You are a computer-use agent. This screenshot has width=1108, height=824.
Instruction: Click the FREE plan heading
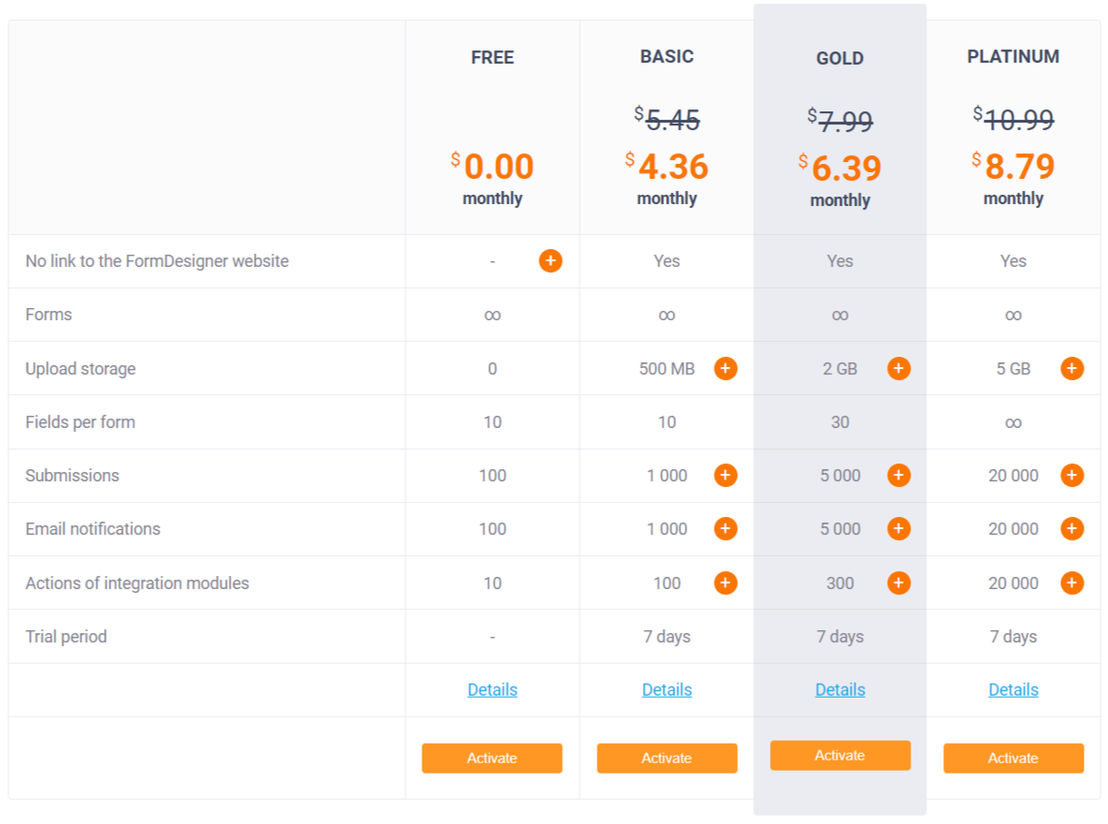[493, 57]
